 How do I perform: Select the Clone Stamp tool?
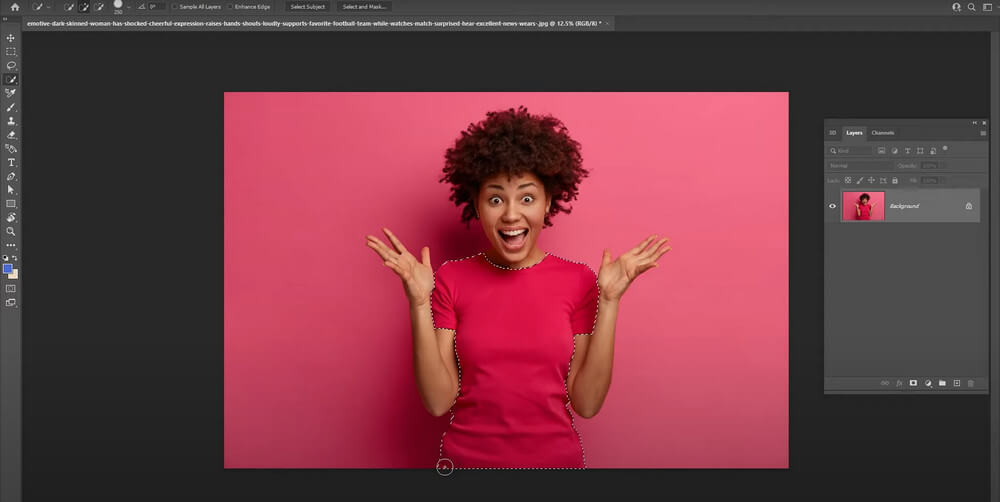point(11,121)
